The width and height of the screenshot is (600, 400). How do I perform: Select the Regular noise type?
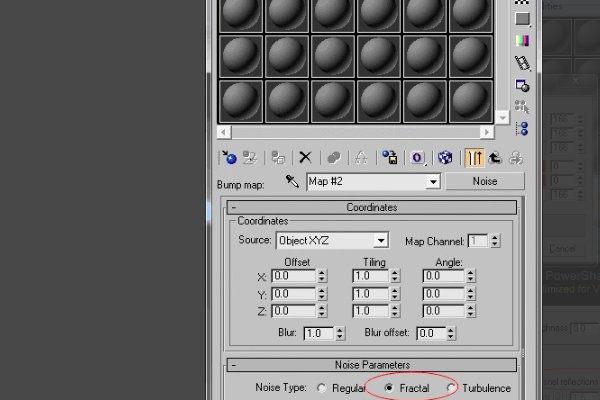pos(322,388)
